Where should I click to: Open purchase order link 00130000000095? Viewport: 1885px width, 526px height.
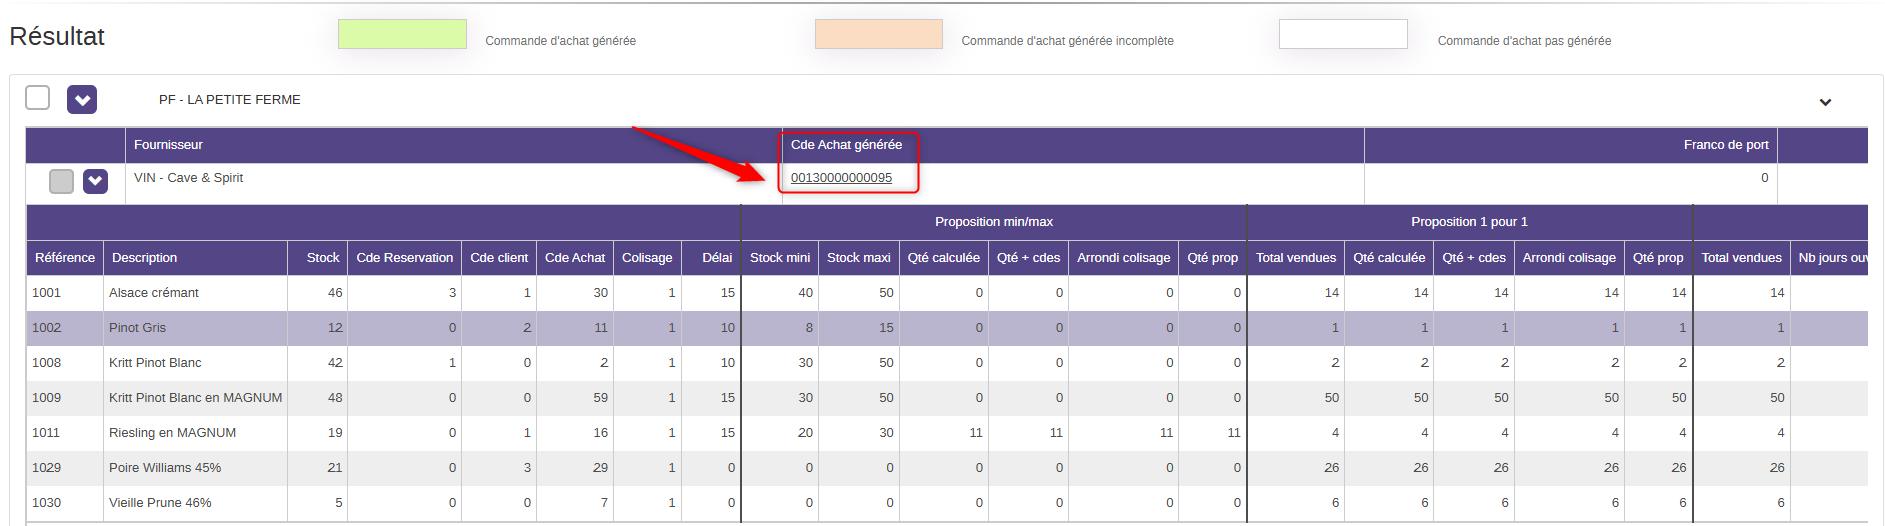[x=840, y=178]
